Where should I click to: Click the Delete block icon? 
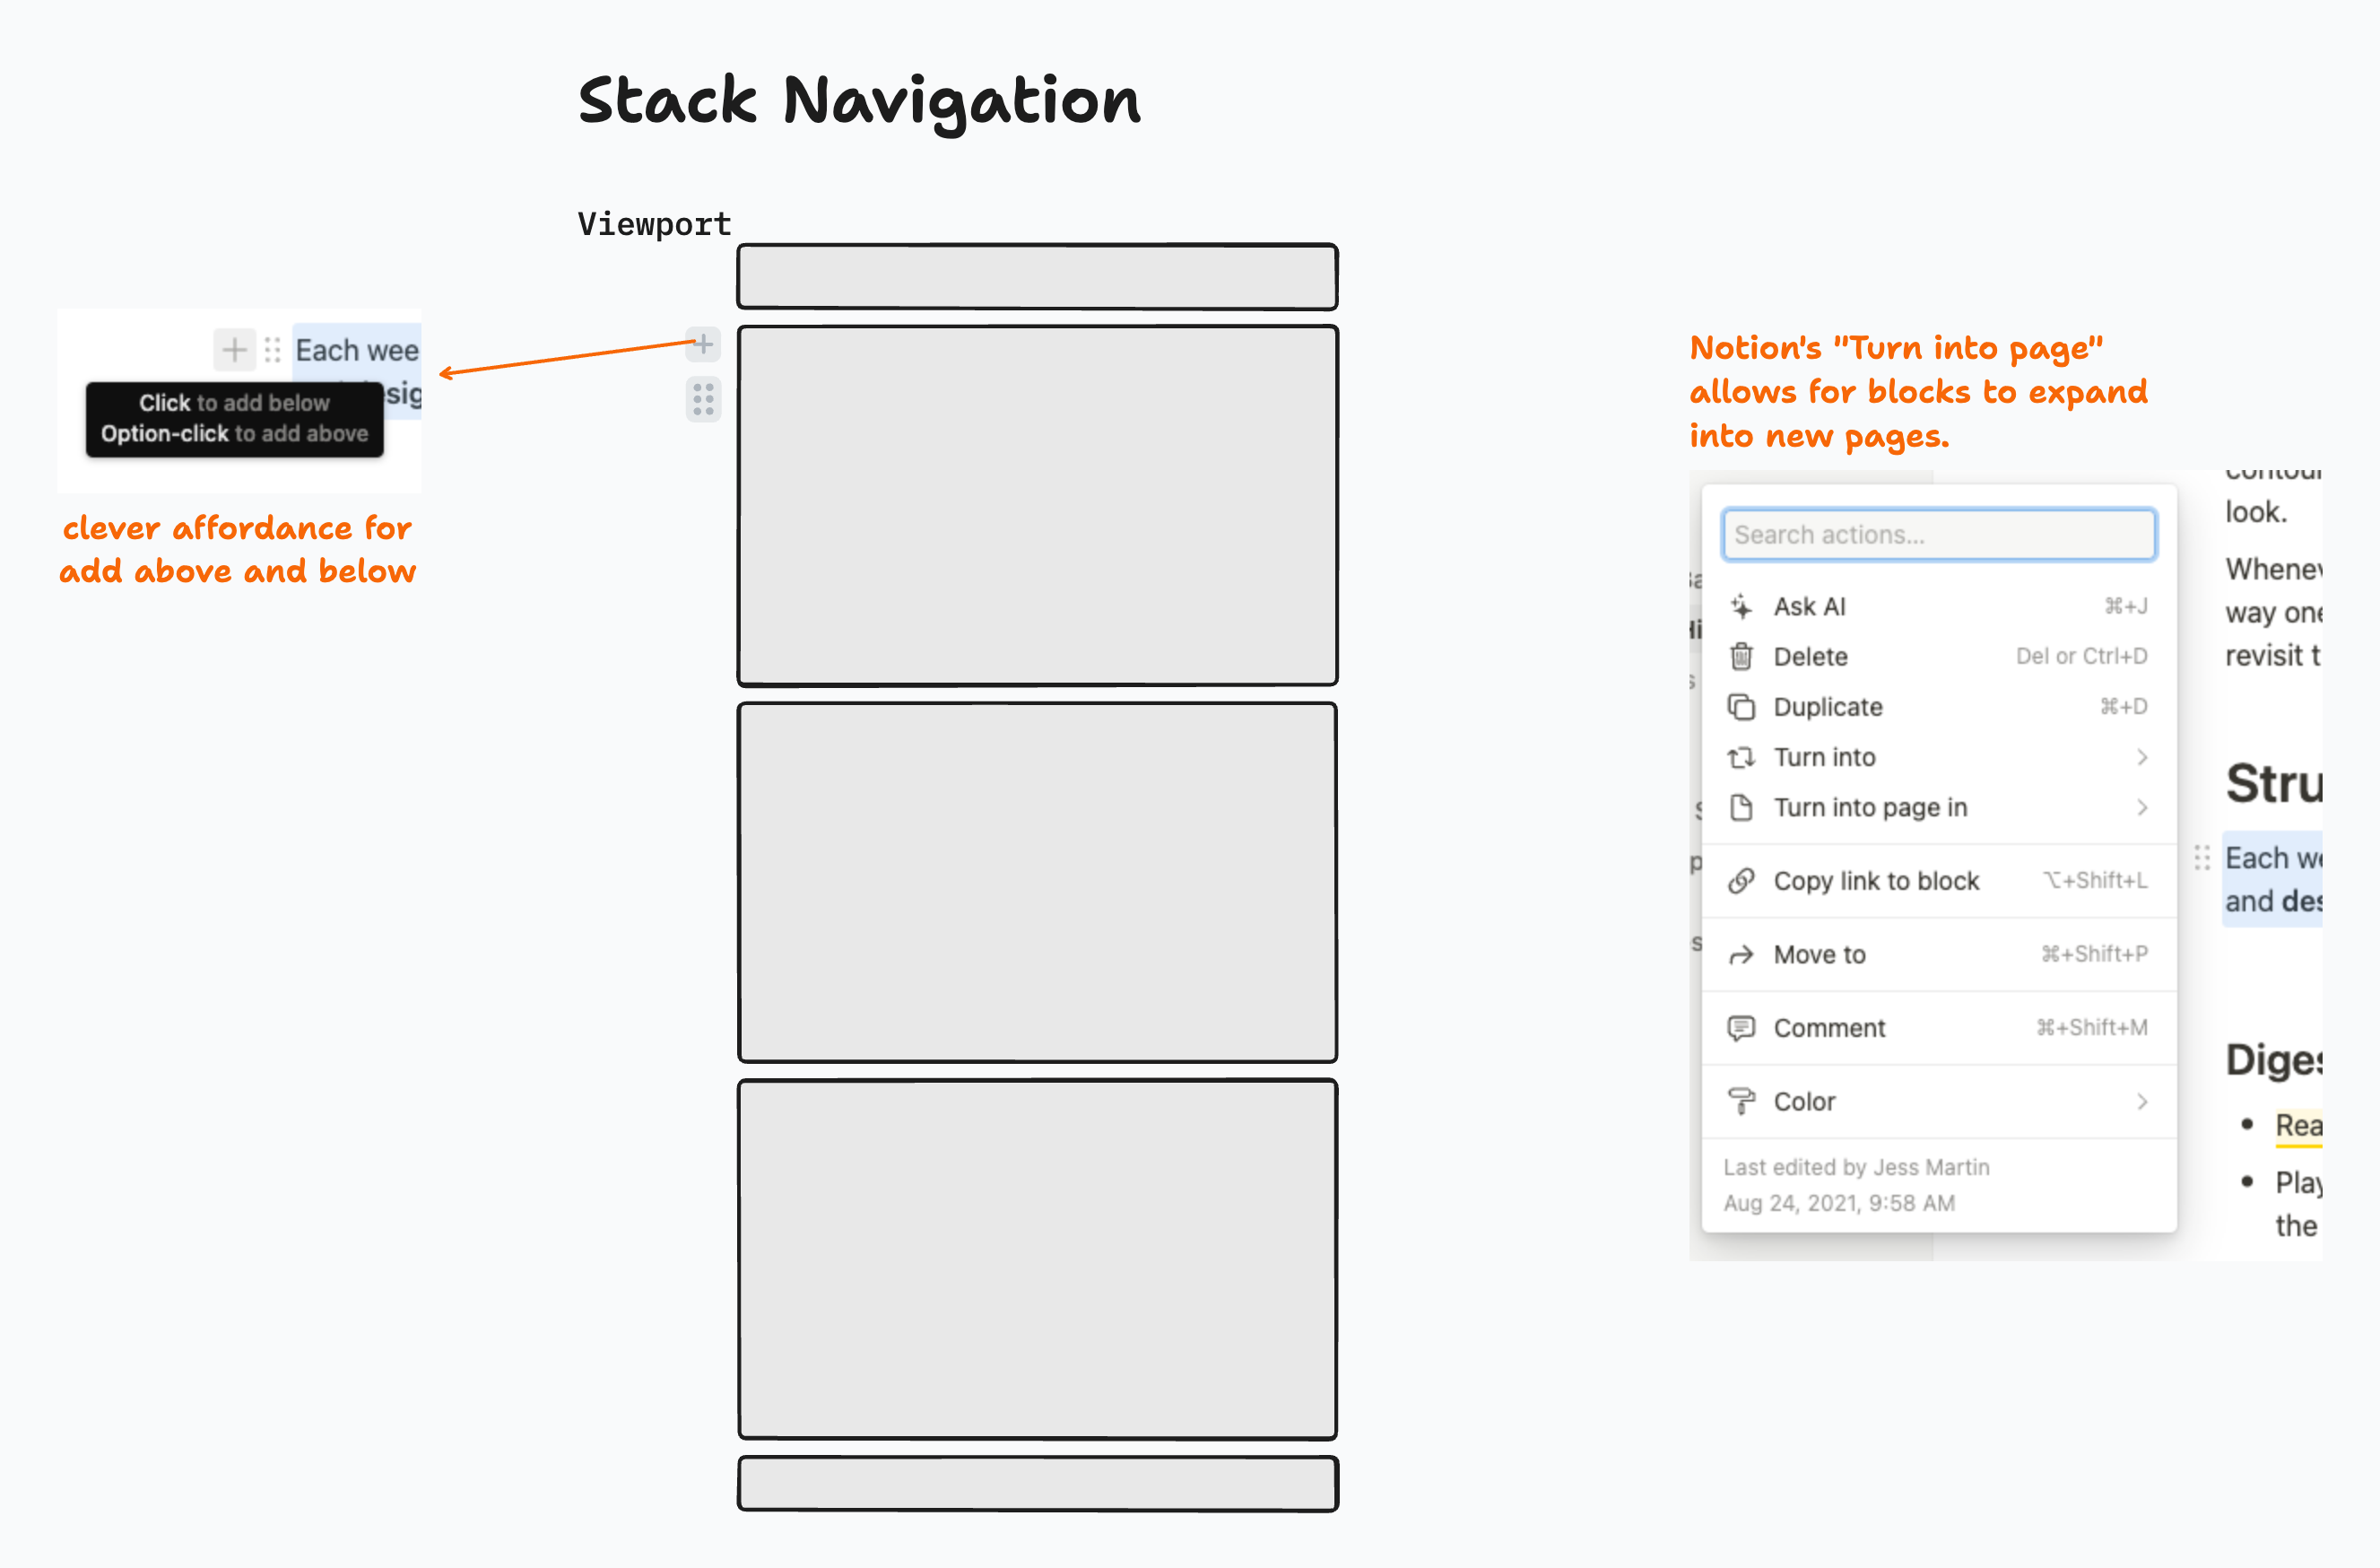(x=1742, y=657)
